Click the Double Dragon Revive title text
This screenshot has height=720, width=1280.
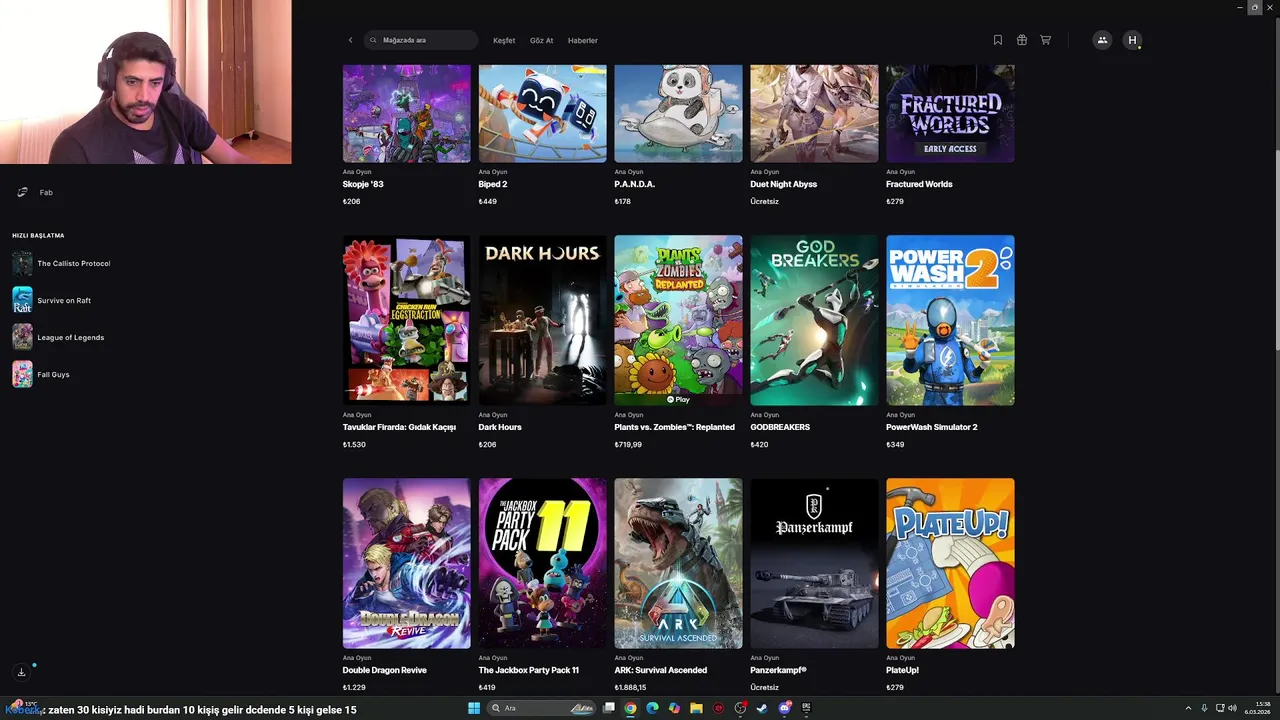coord(385,670)
